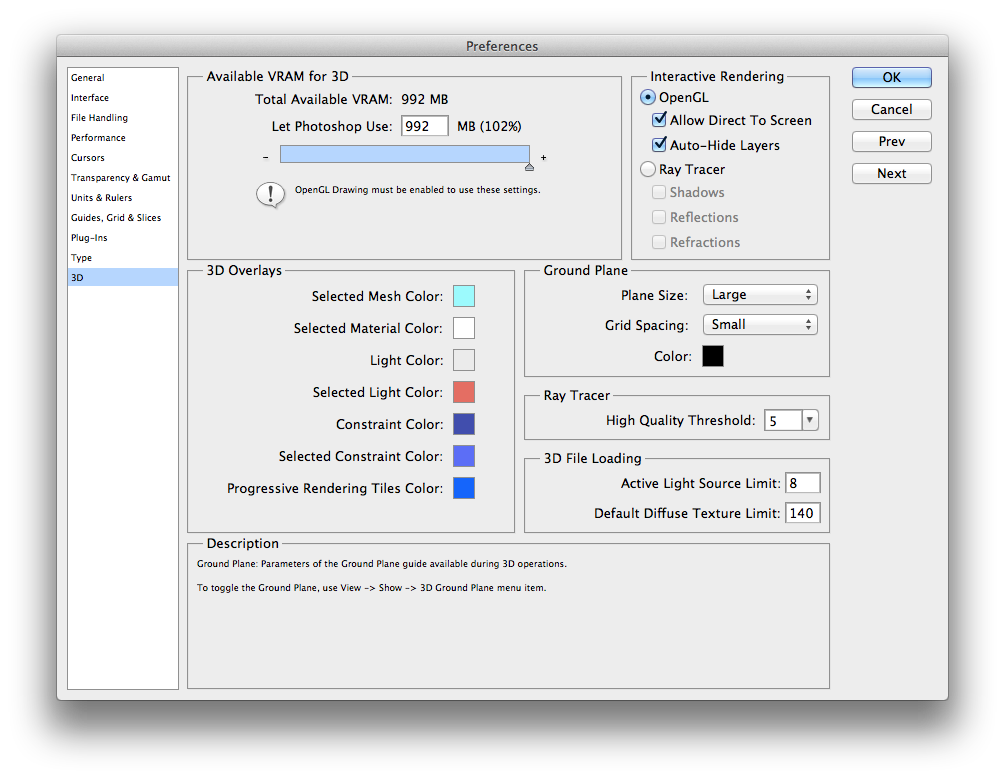Pick the Selected Material Color swatch
The width and height of the screenshot is (1005, 779).
coord(464,328)
